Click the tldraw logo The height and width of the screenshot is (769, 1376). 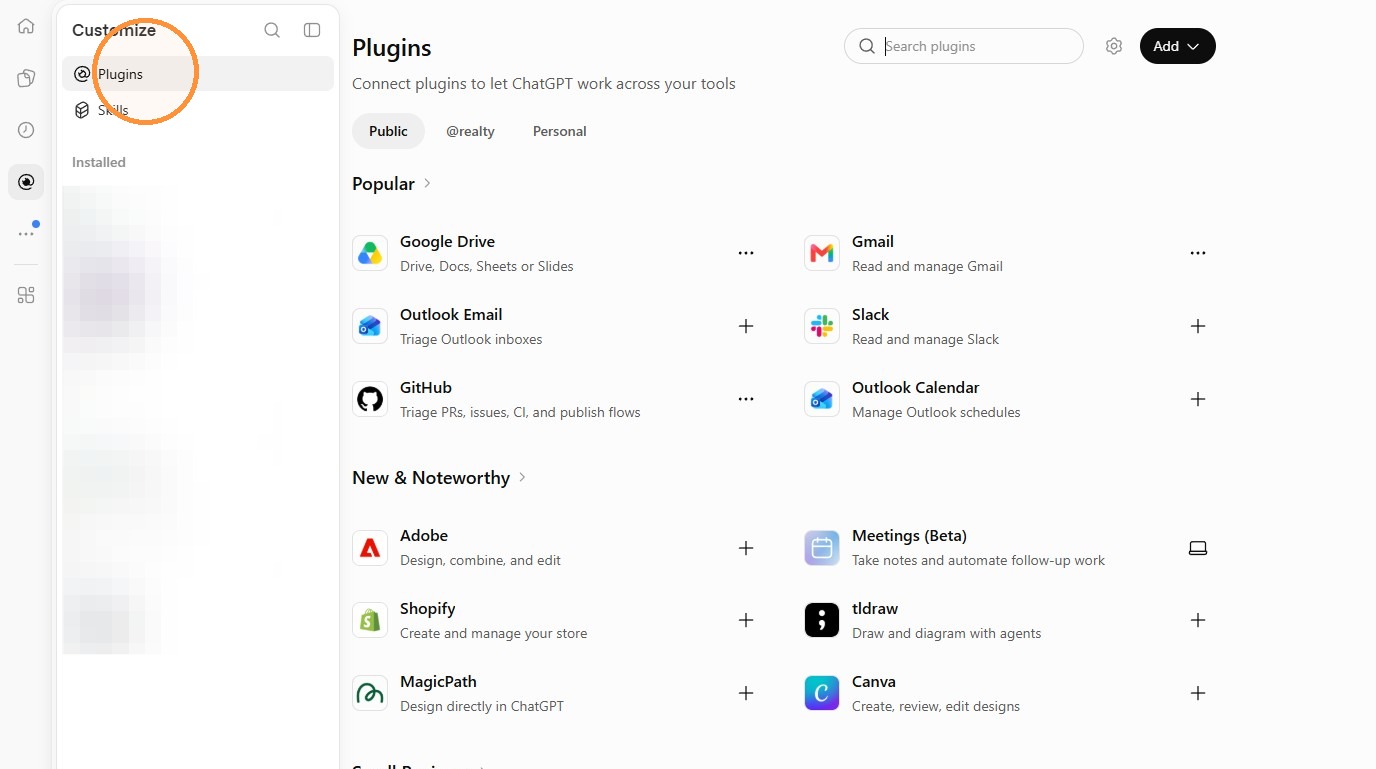coord(822,620)
